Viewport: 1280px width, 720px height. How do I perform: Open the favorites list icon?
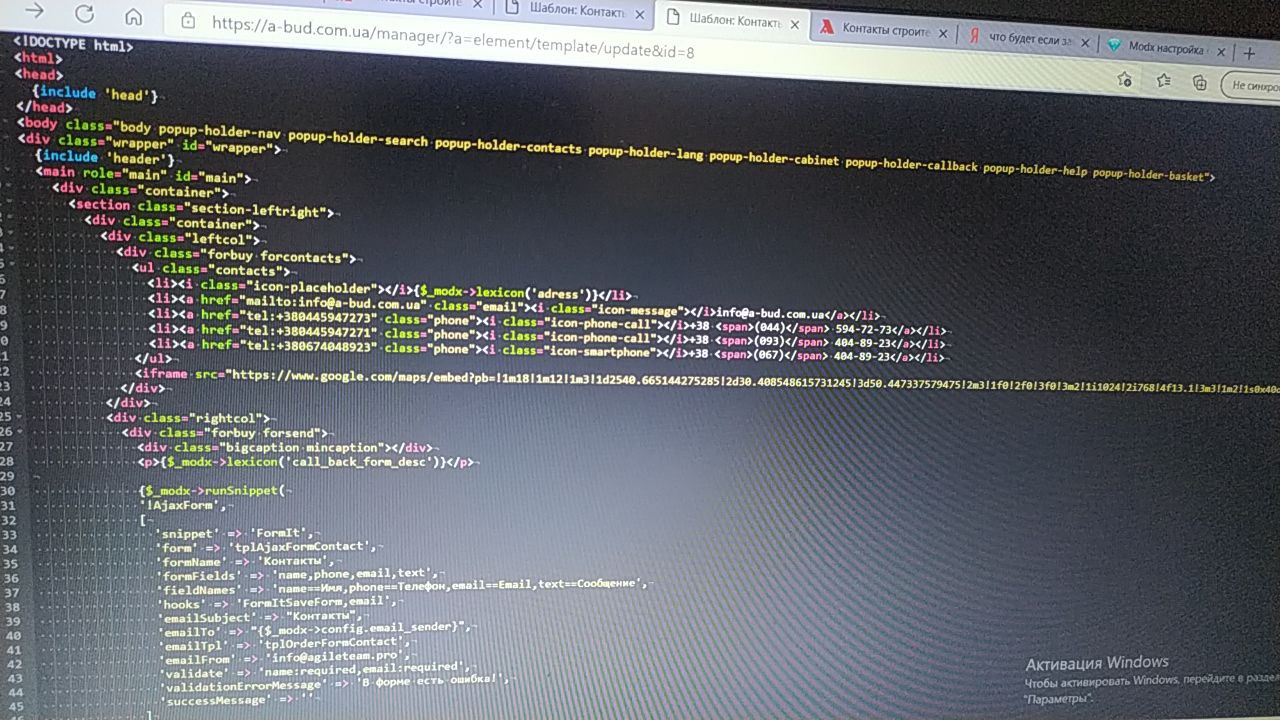pos(1163,80)
